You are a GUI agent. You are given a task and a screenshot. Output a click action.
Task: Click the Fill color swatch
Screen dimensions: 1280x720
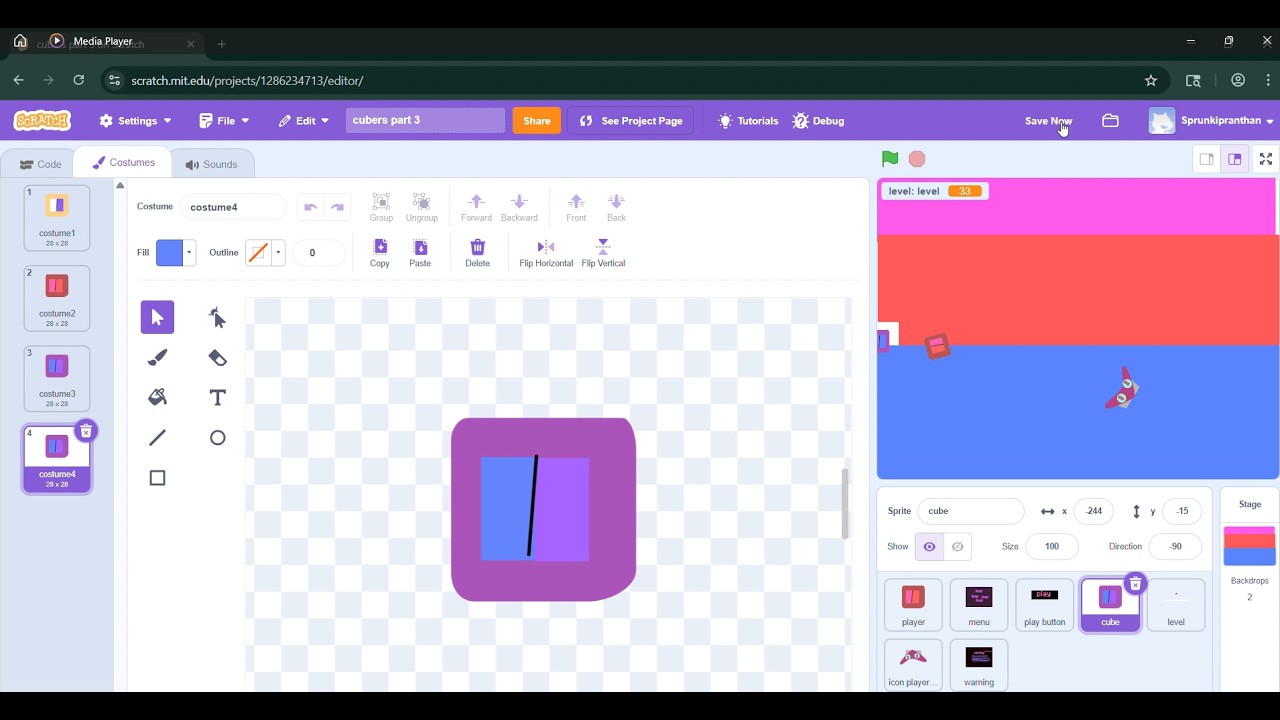(x=169, y=252)
